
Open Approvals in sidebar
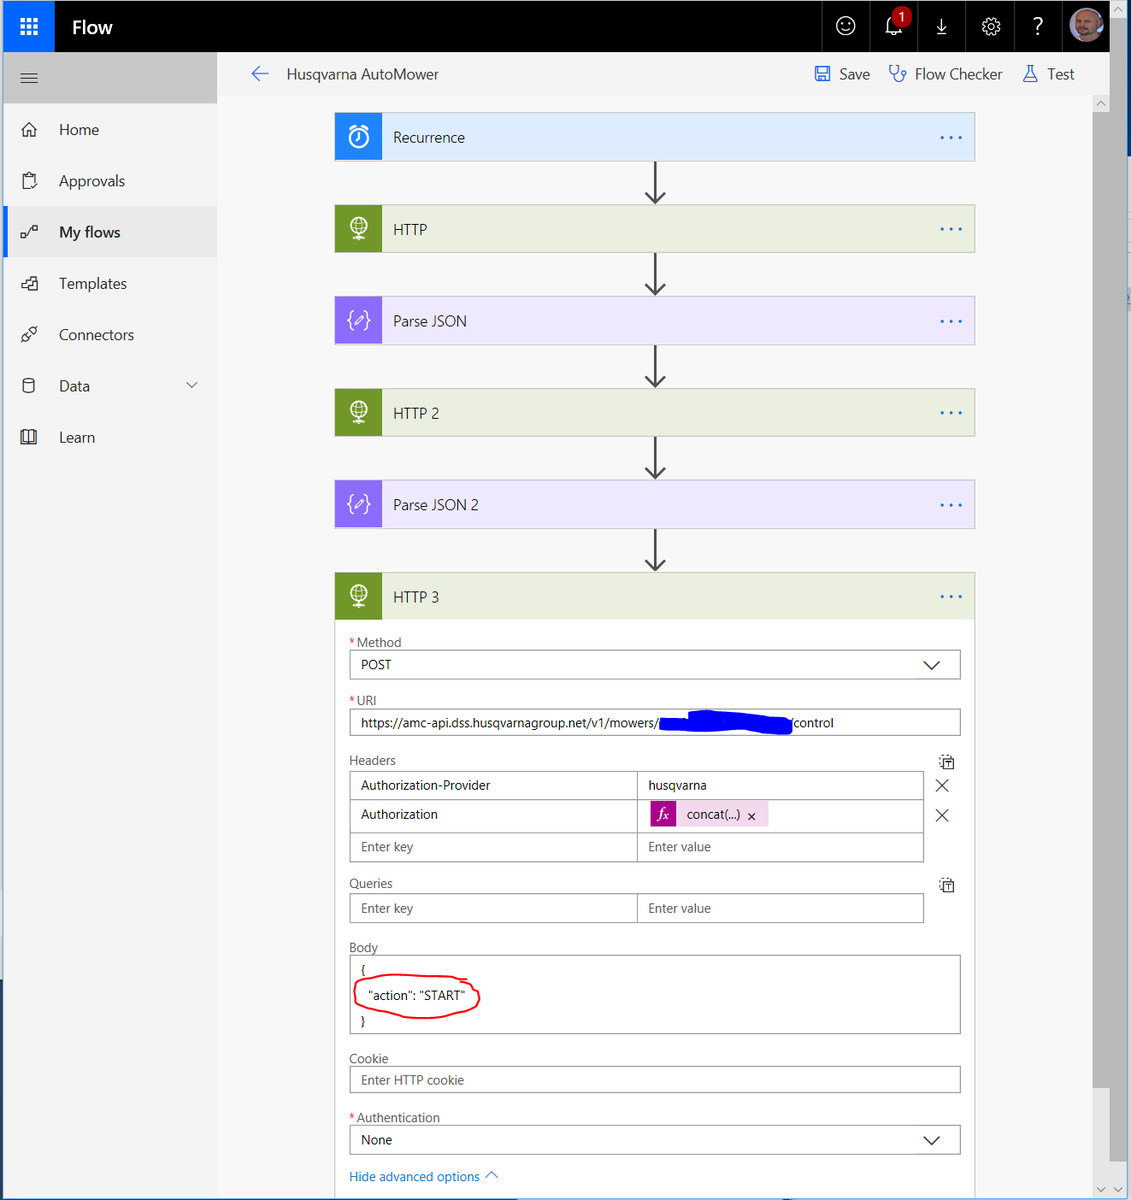coord(110,181)
